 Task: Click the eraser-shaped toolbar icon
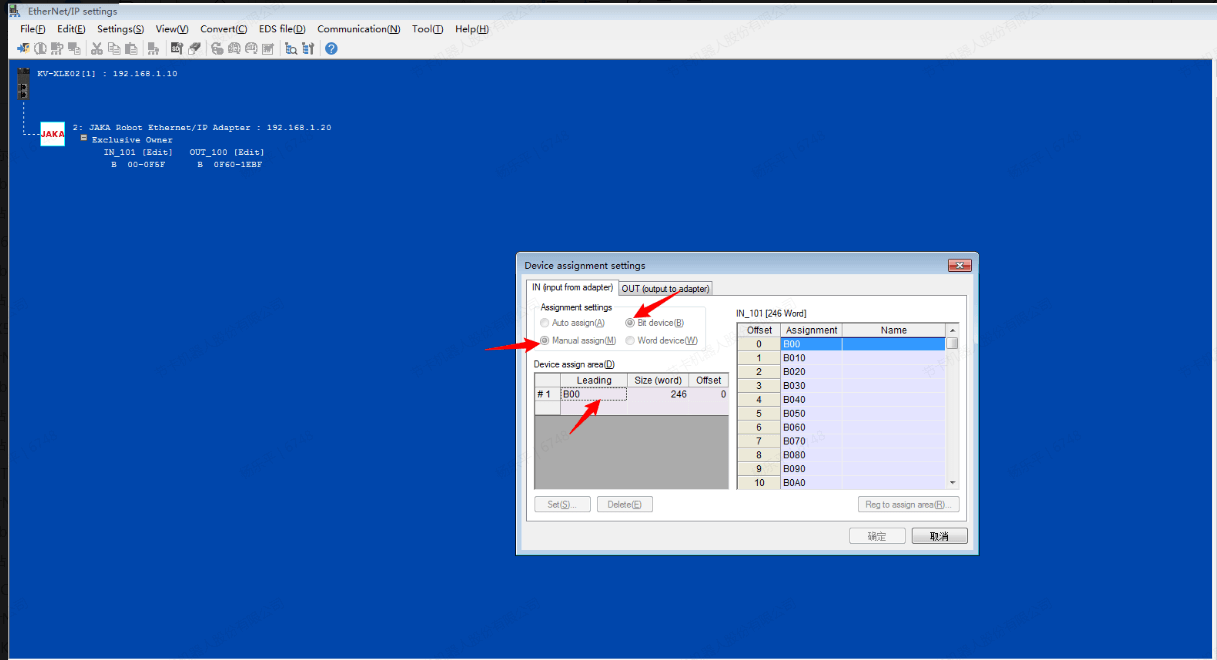[195, 48]
